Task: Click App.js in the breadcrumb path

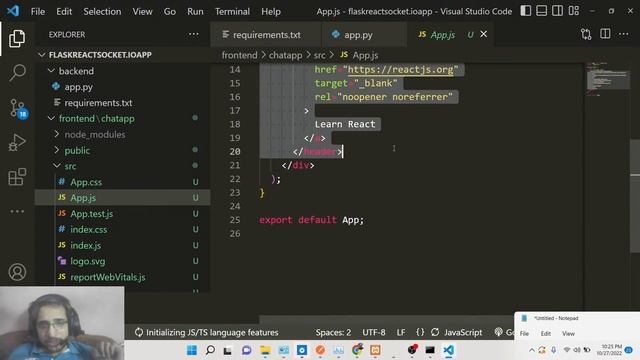Action: point(365,55)
